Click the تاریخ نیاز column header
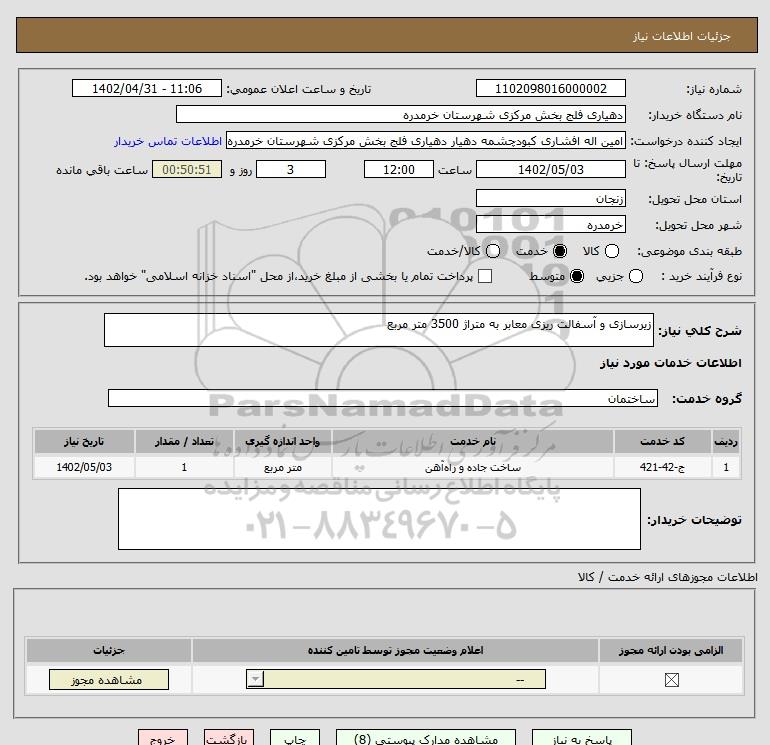The height and width of the screenshot is (745, 770). click(84, 441)
